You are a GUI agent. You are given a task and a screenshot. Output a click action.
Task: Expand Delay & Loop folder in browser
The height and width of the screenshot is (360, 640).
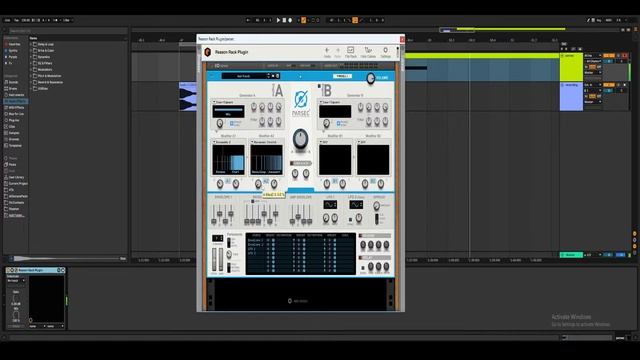click(31, 44)
